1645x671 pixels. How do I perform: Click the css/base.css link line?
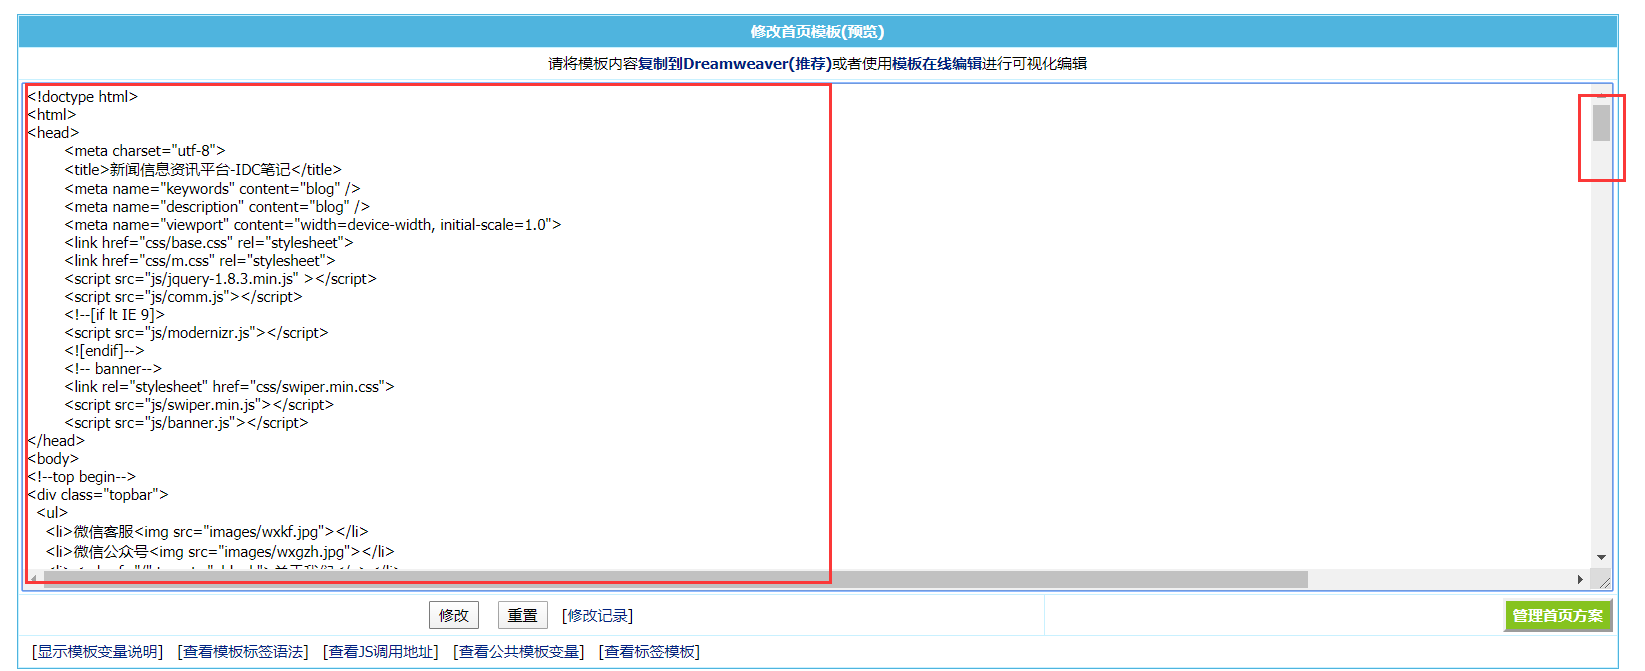coord(209,243)
